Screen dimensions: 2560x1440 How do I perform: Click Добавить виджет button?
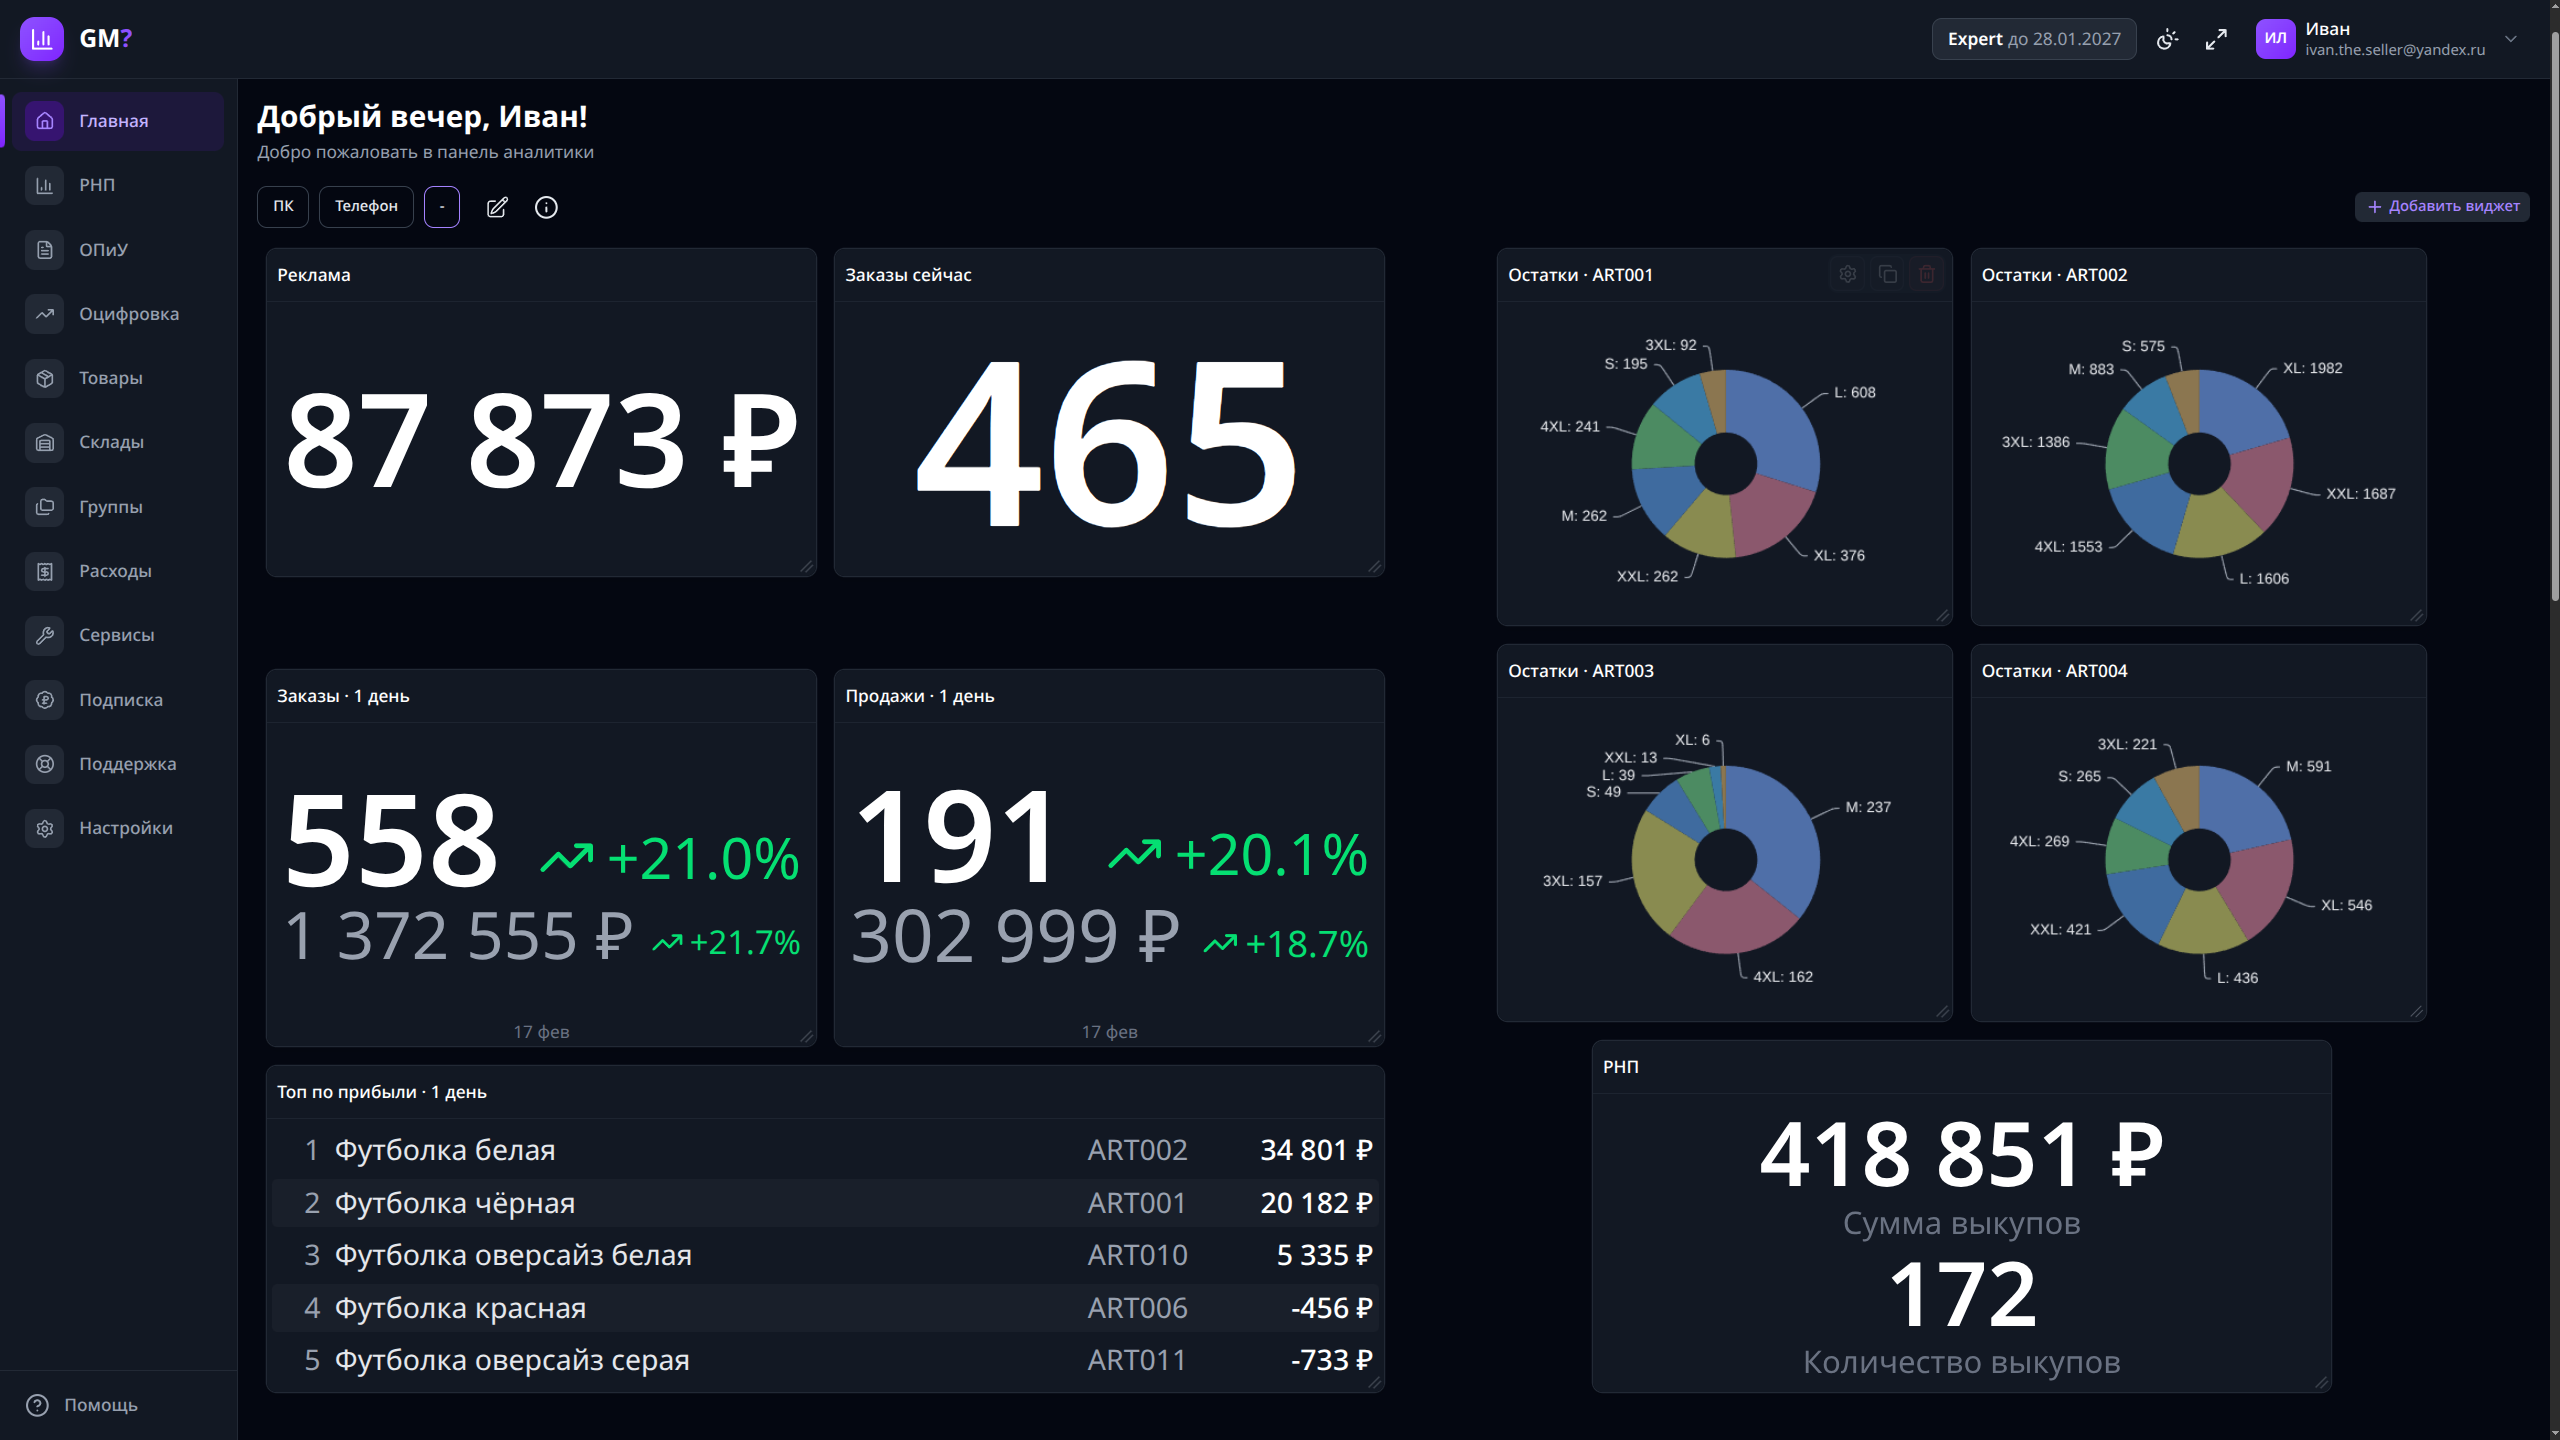(x=2442, y=206)
